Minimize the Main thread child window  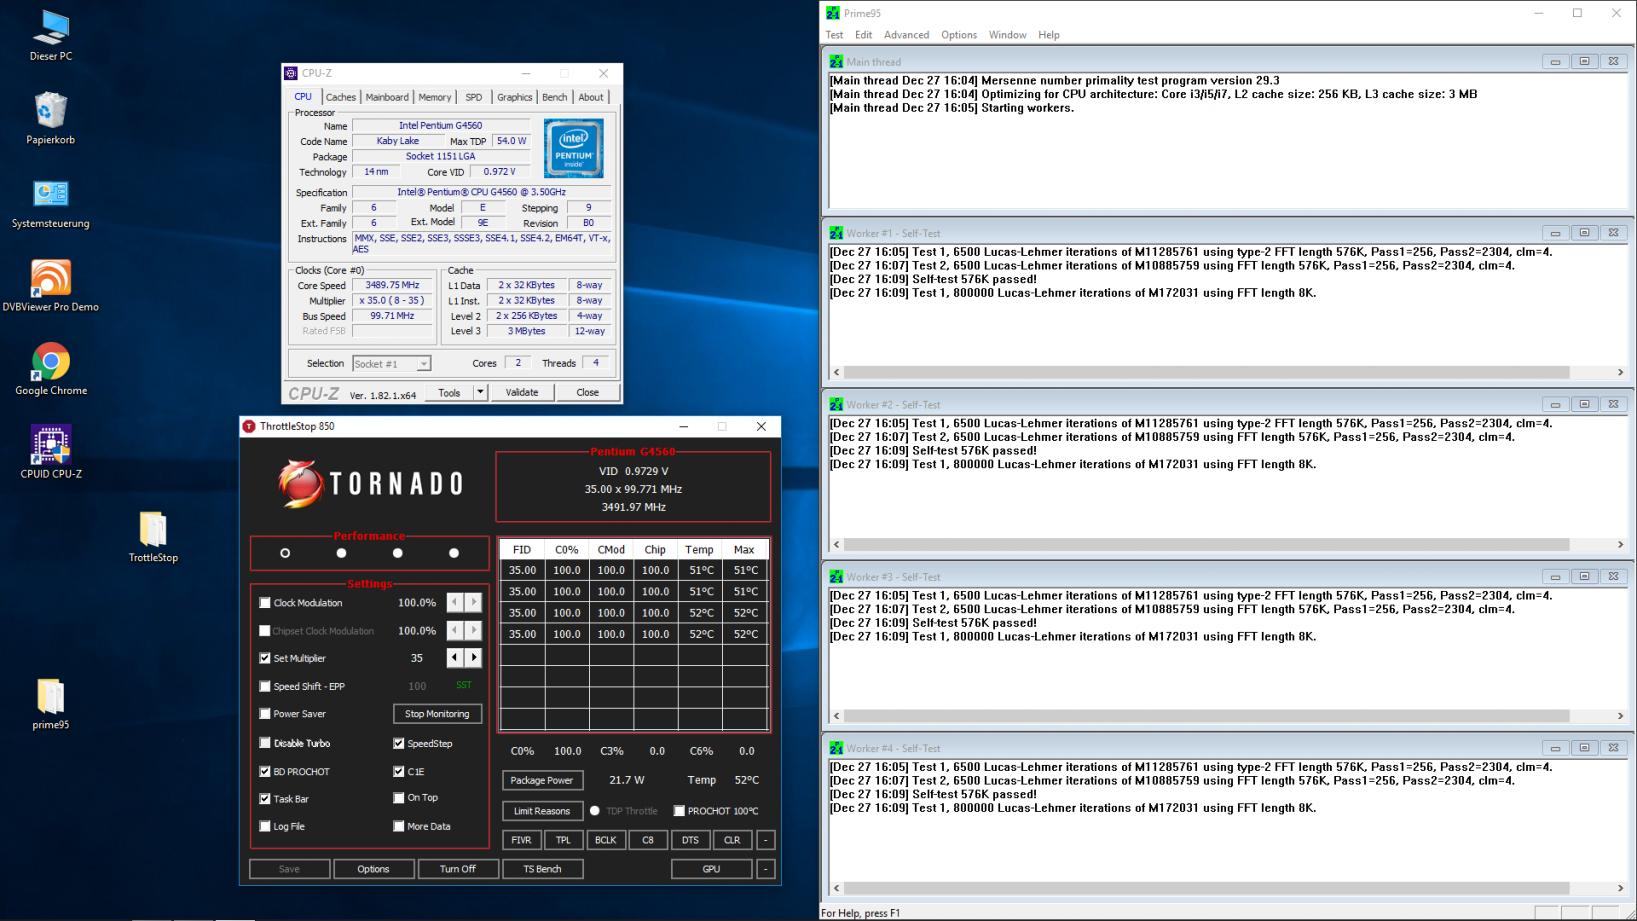(1555, 62)
